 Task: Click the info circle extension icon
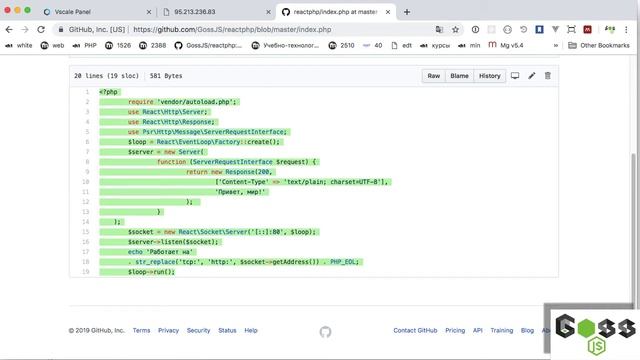475,29
